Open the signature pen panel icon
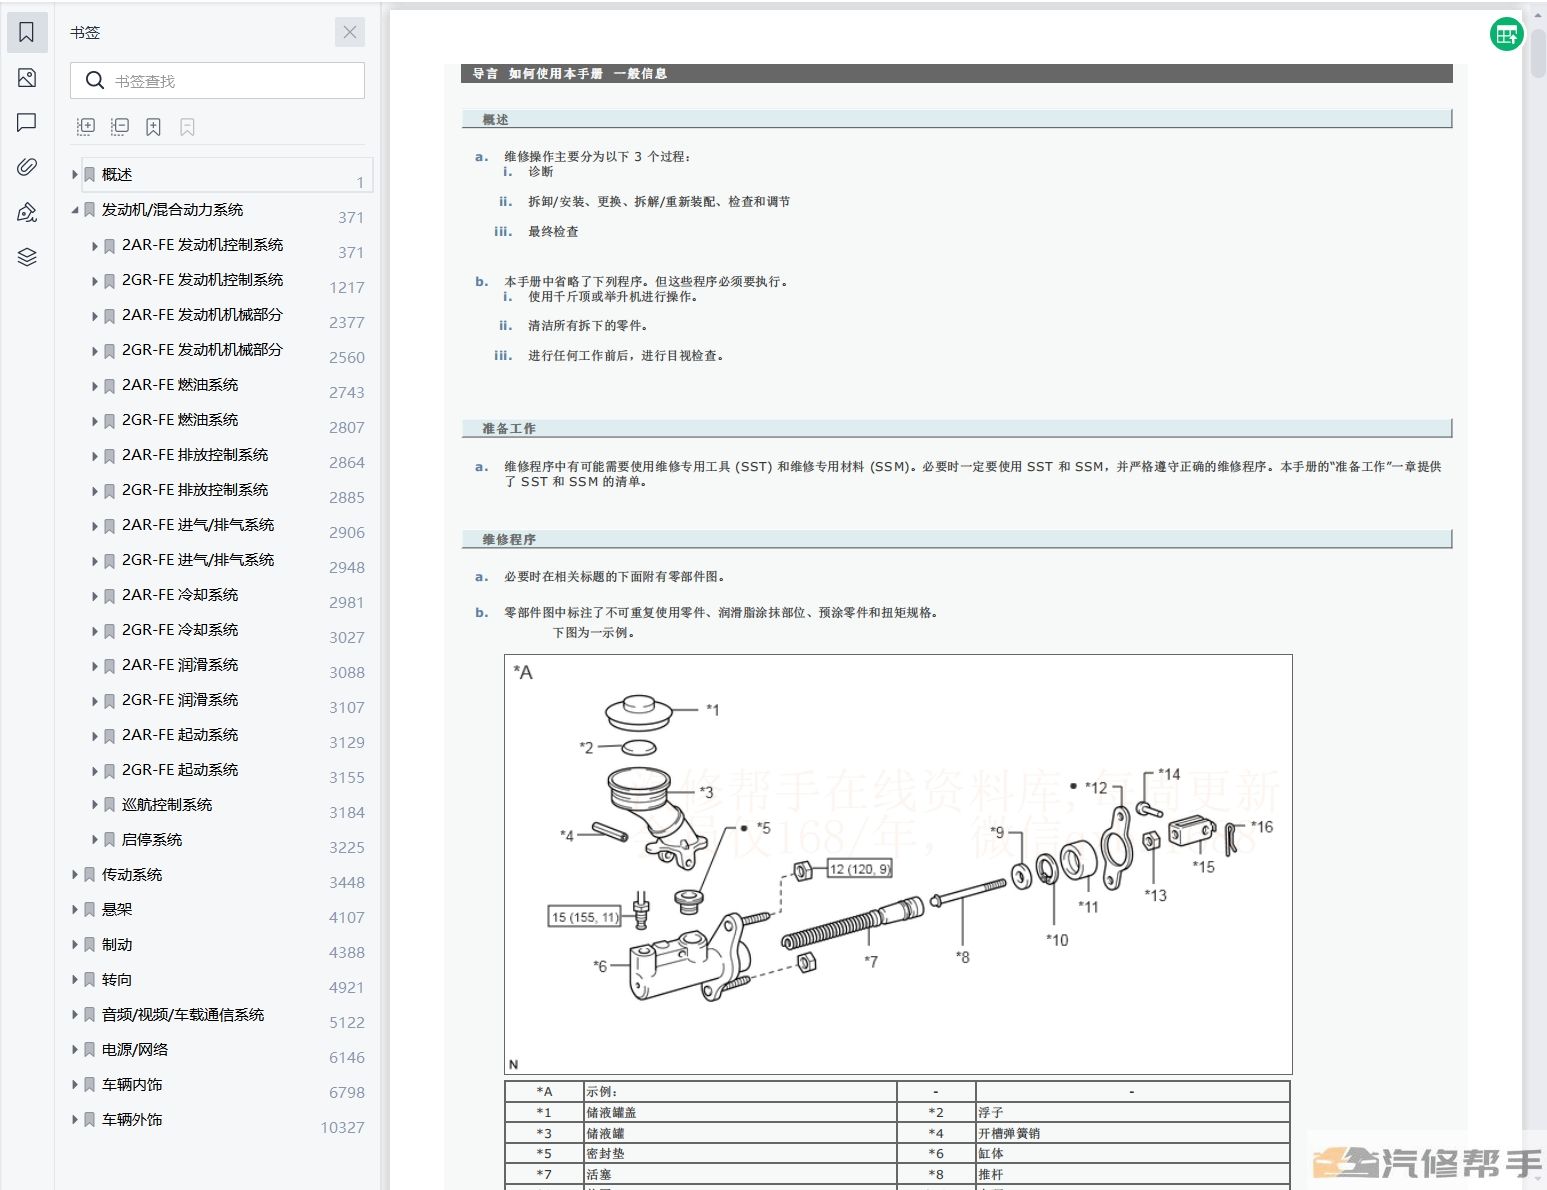Screen dimensions: 1547x1190 pos(27,212)
